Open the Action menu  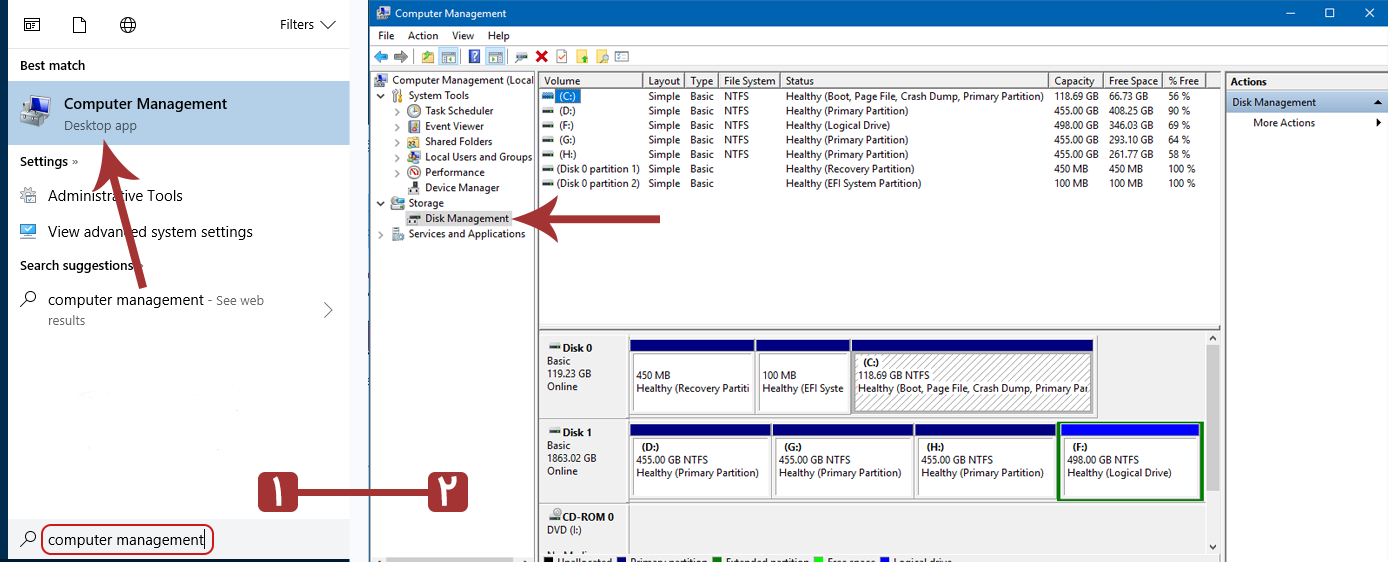tap(423, 36)
